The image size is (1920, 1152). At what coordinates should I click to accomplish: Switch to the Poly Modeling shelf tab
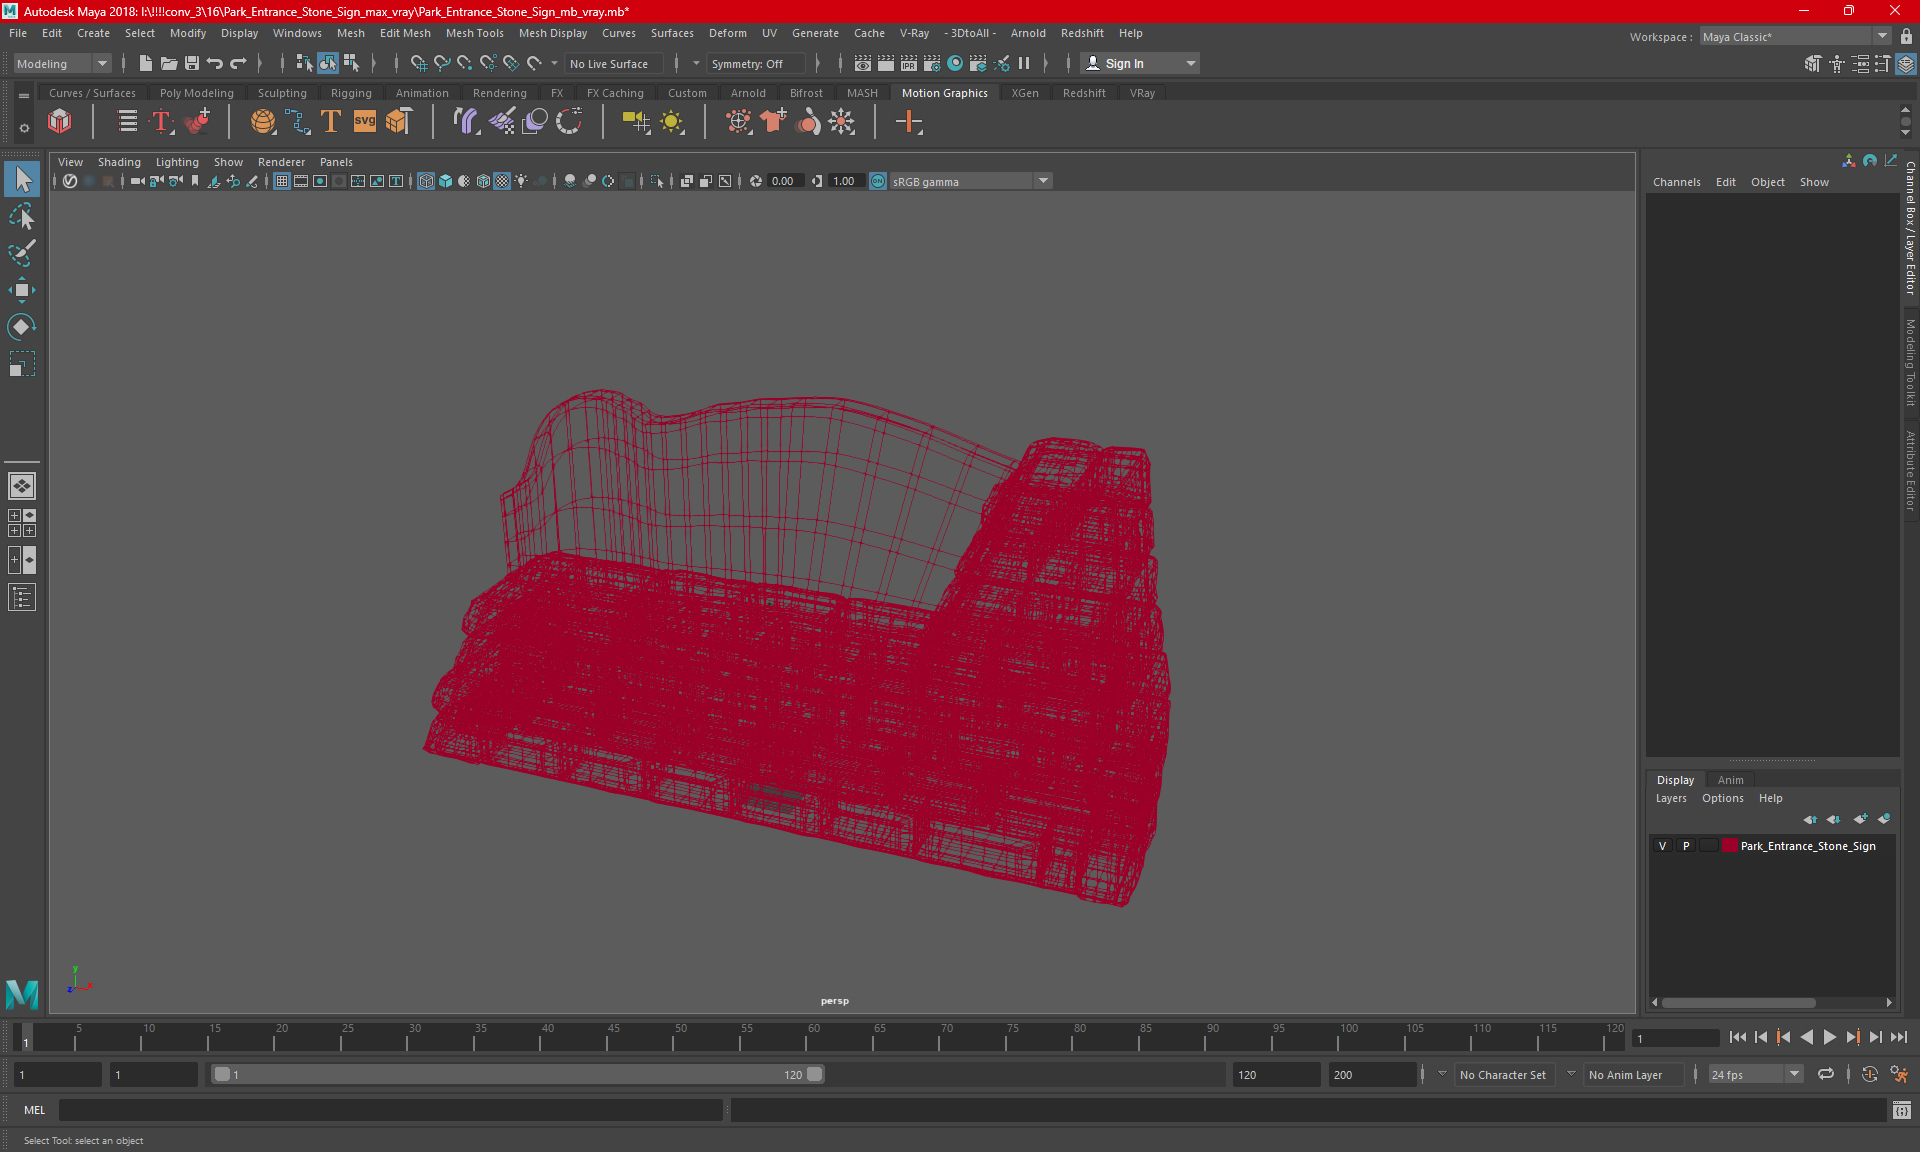click(x=197, y=93)
